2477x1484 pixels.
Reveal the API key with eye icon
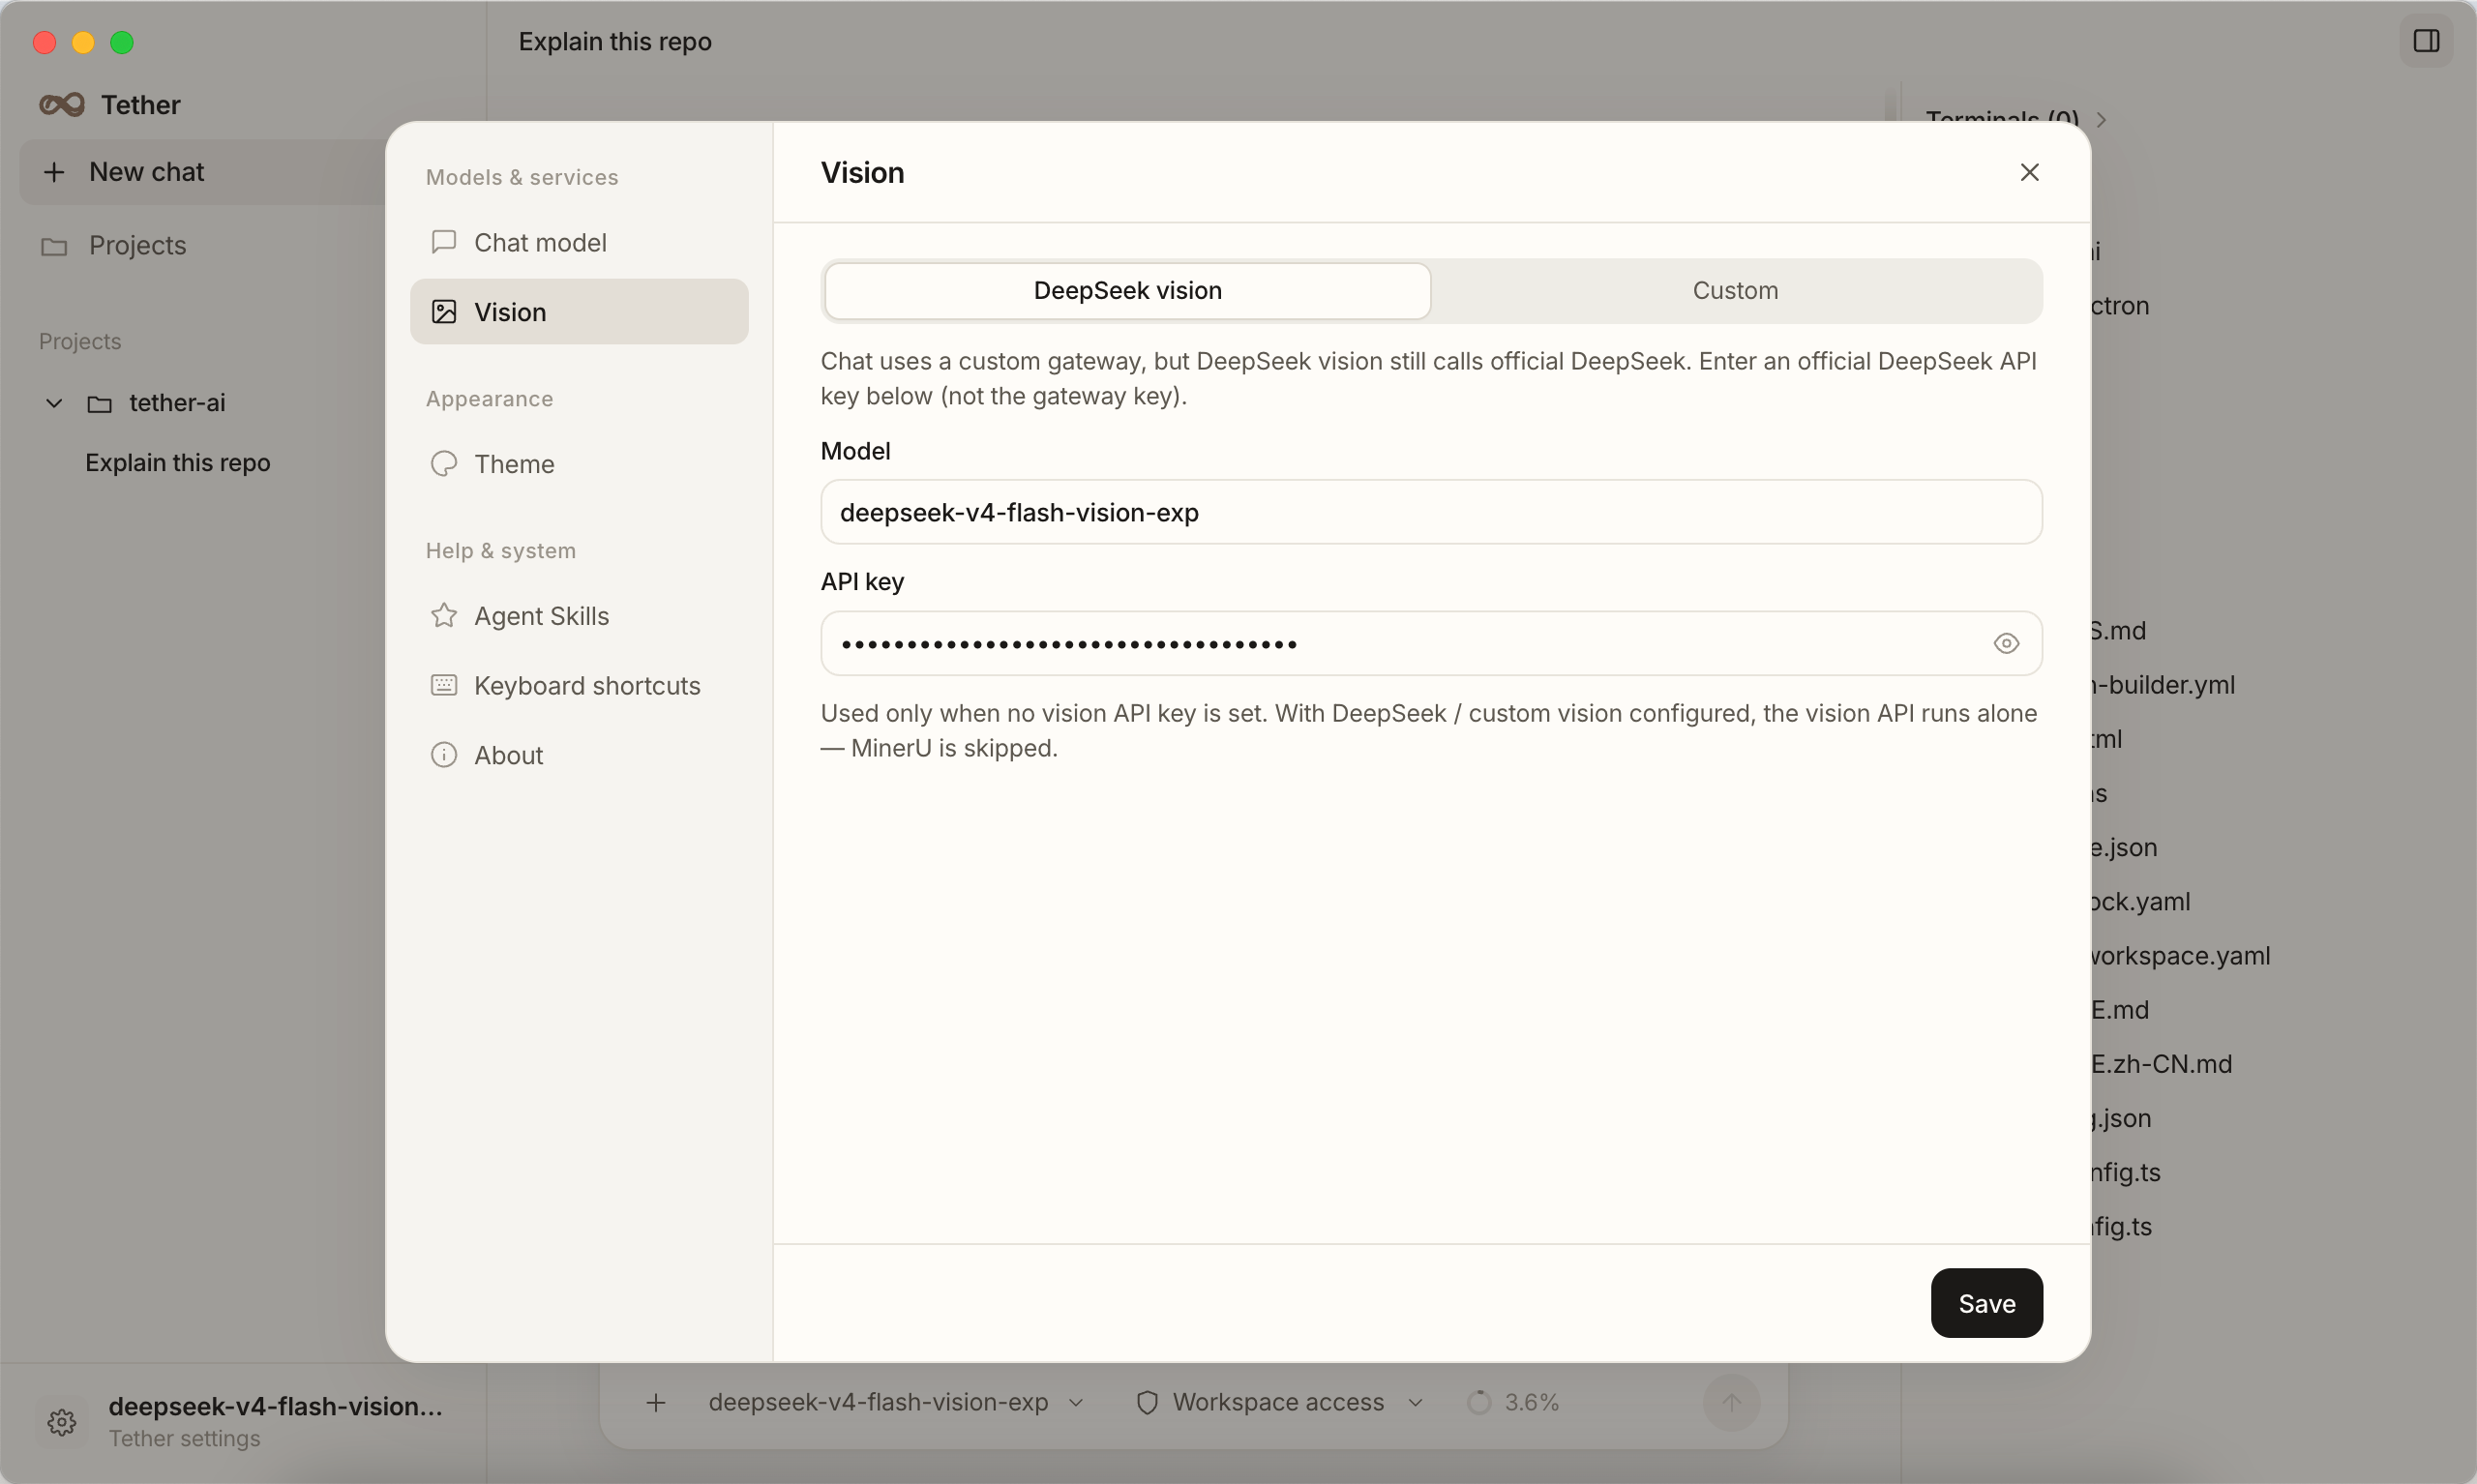pos(2006,644)
